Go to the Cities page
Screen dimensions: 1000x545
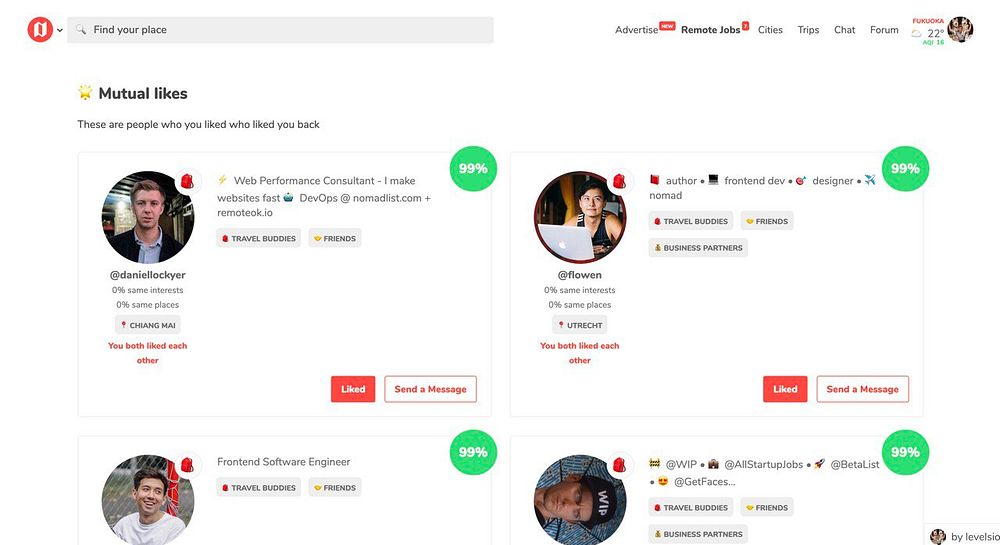tap(770, 30)
